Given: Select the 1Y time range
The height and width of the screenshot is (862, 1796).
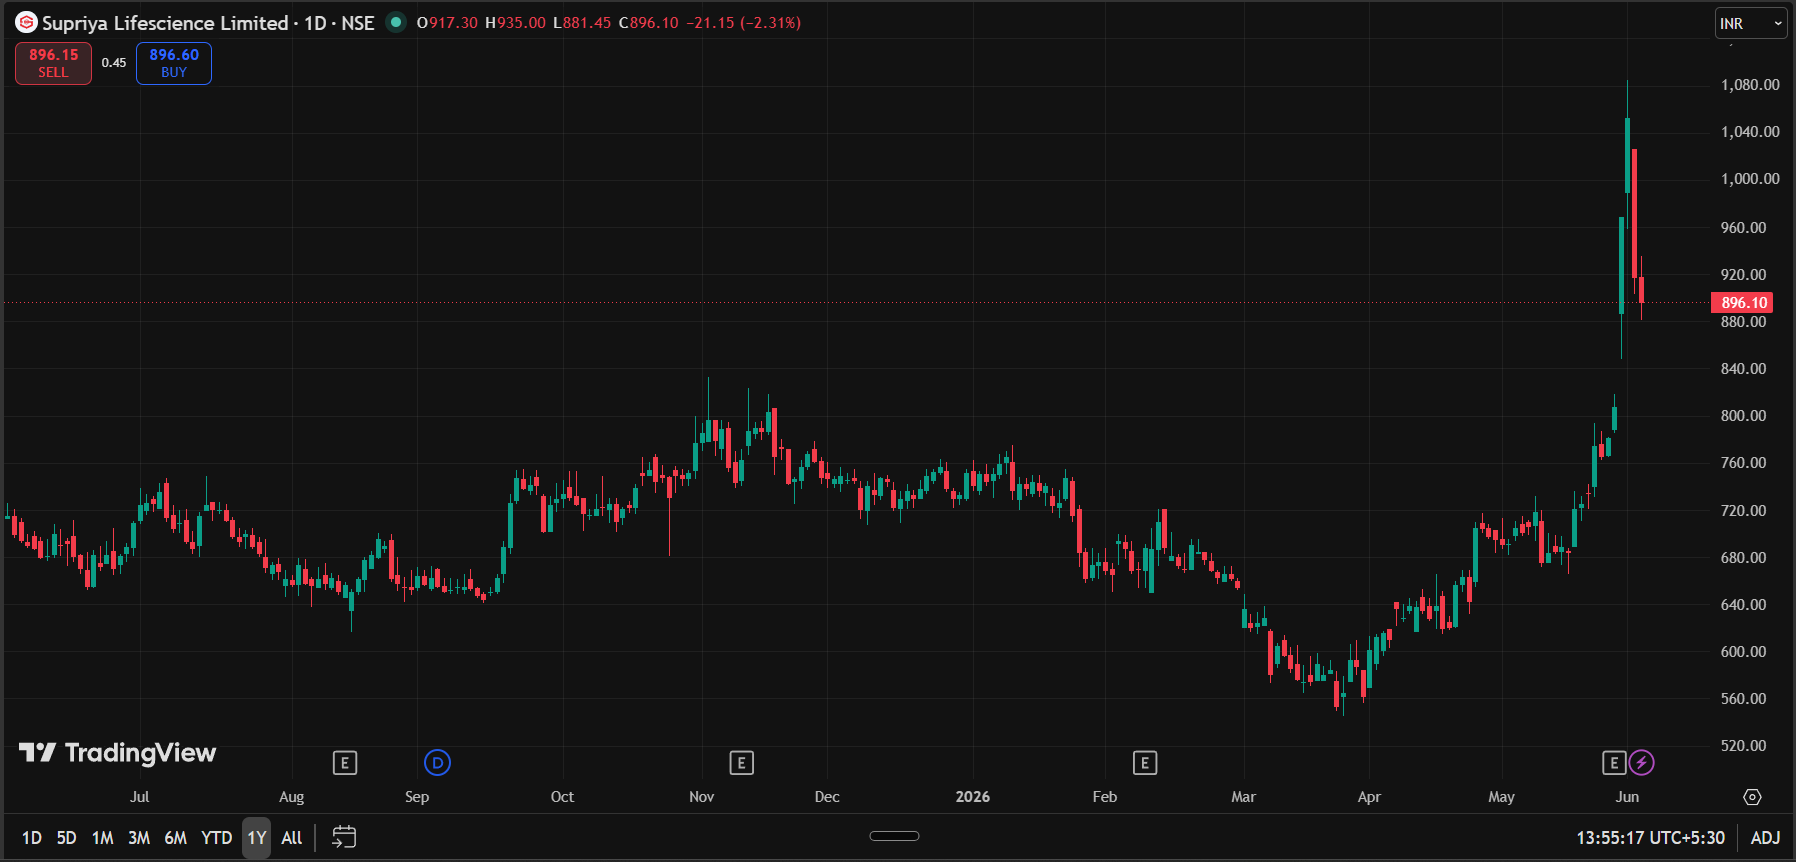Looking at the screenshot, I should point(257,838).
